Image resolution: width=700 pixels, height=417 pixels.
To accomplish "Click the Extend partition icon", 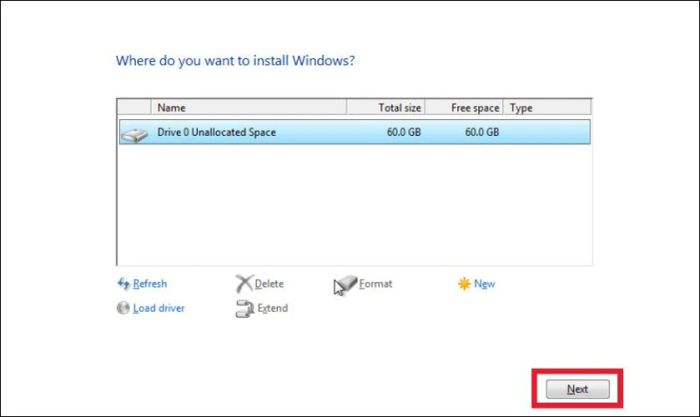I will [x=245, y=309].
